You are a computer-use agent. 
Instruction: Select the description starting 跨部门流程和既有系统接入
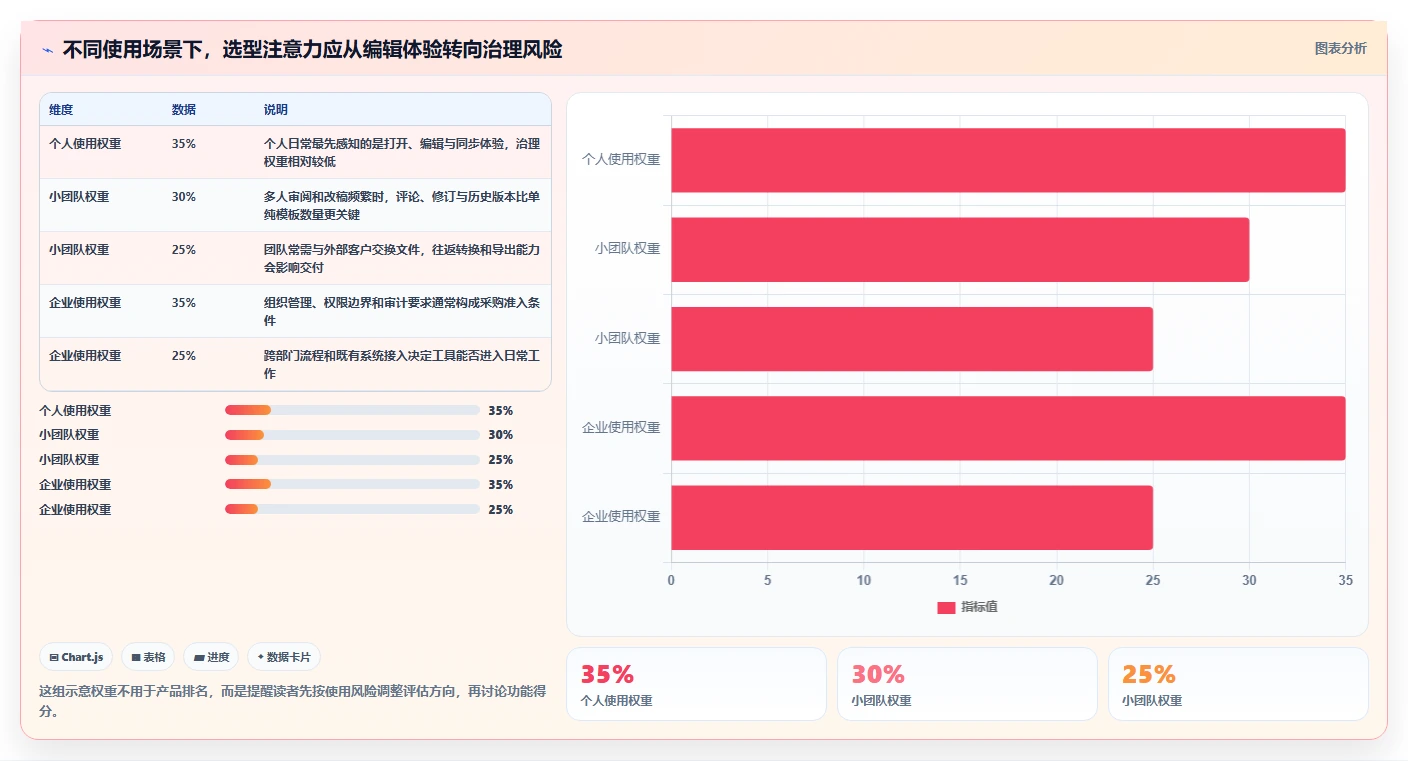tap(402, 365)
